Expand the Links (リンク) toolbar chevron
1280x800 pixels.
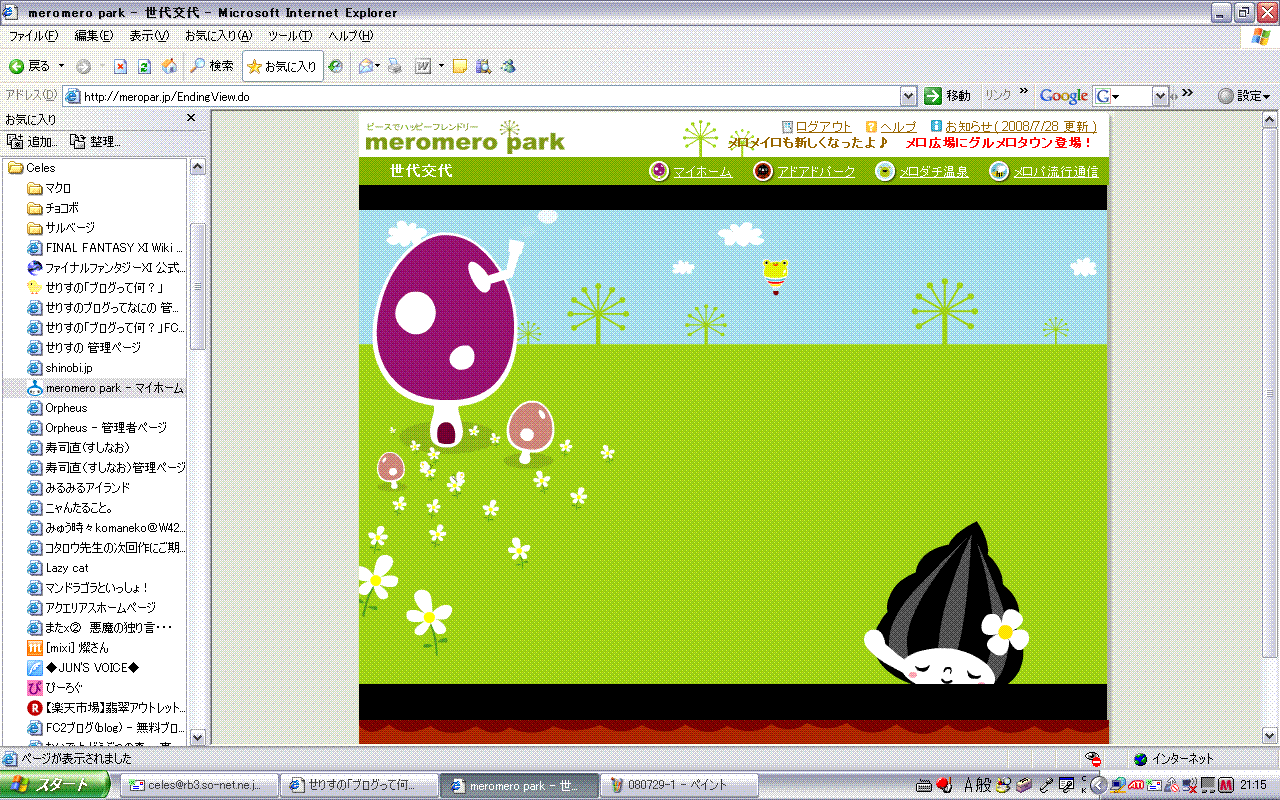click(x=1023, y=92)
